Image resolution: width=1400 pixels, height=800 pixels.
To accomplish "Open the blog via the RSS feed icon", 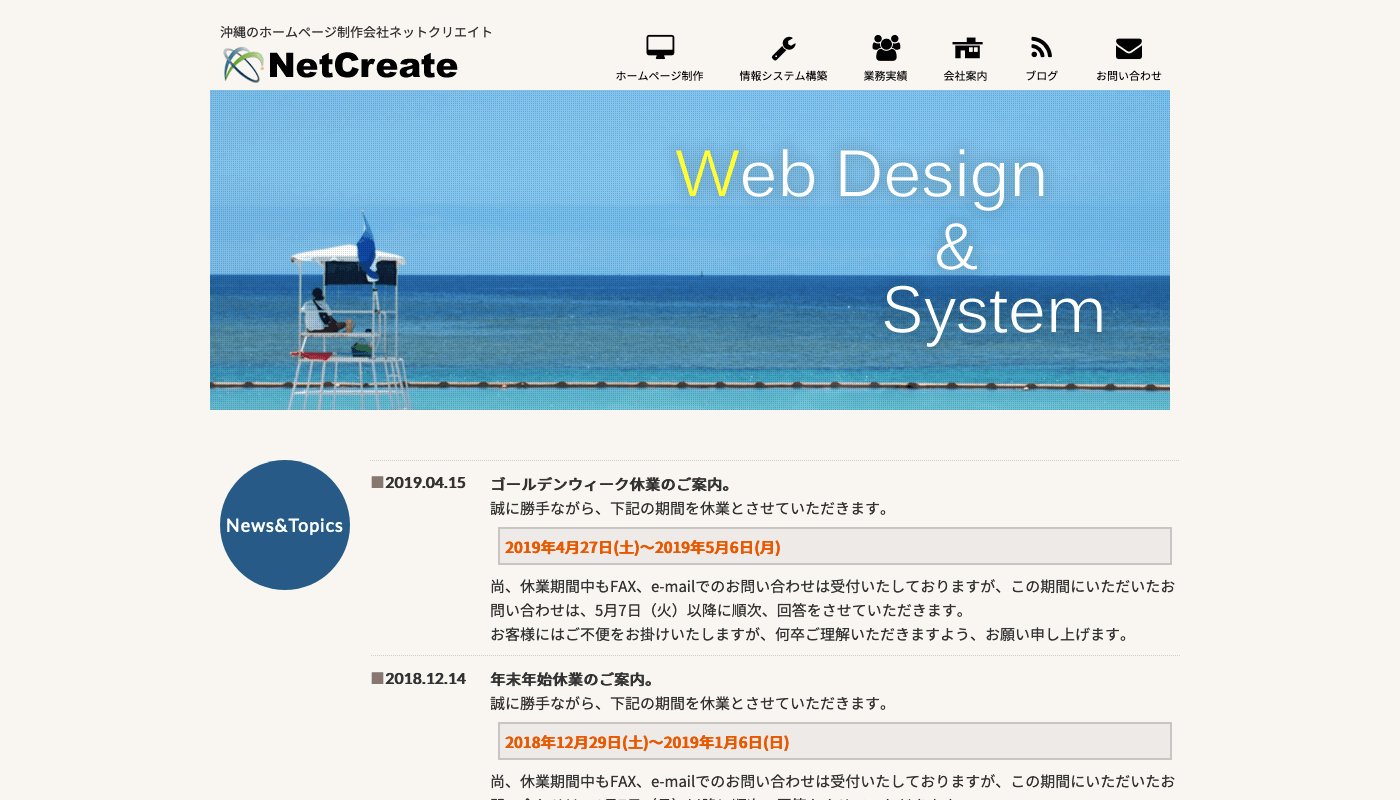I will coord(1041,47).
